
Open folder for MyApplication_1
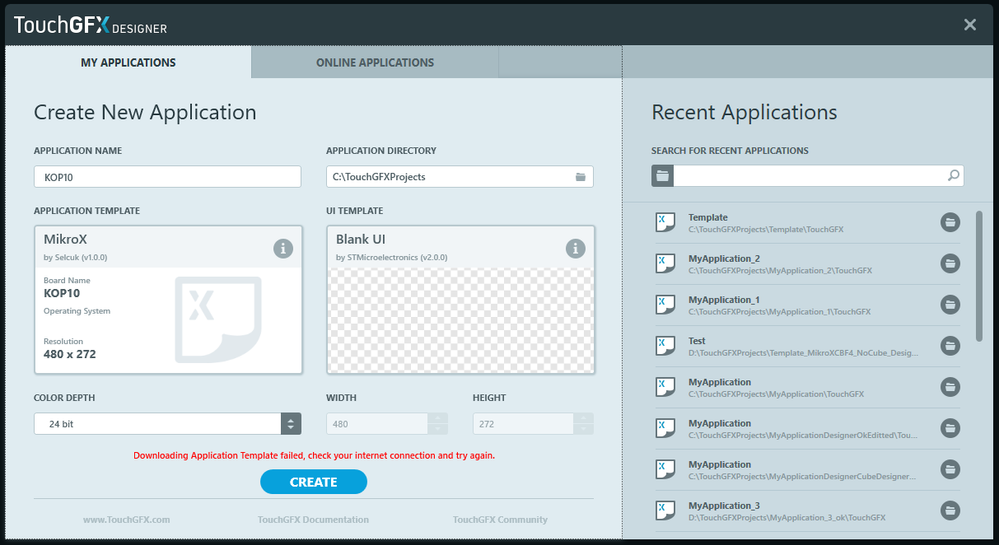point(950,305)
